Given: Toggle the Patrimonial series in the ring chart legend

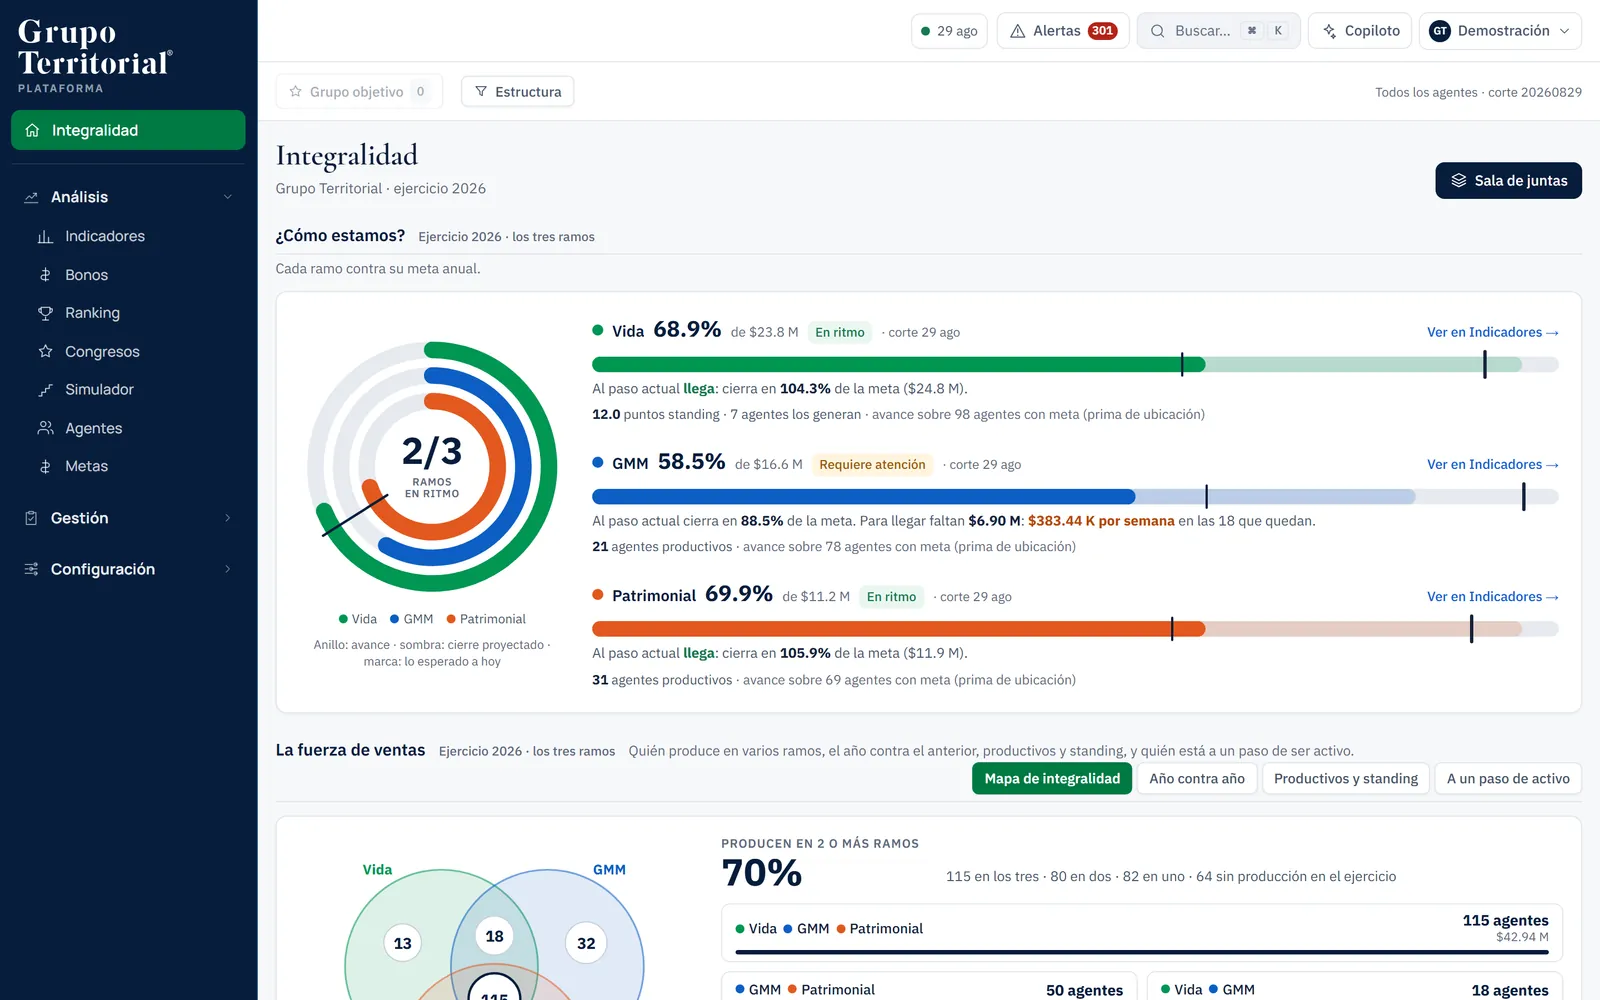Looking at the screenshot, I should (x=486, y=619).
